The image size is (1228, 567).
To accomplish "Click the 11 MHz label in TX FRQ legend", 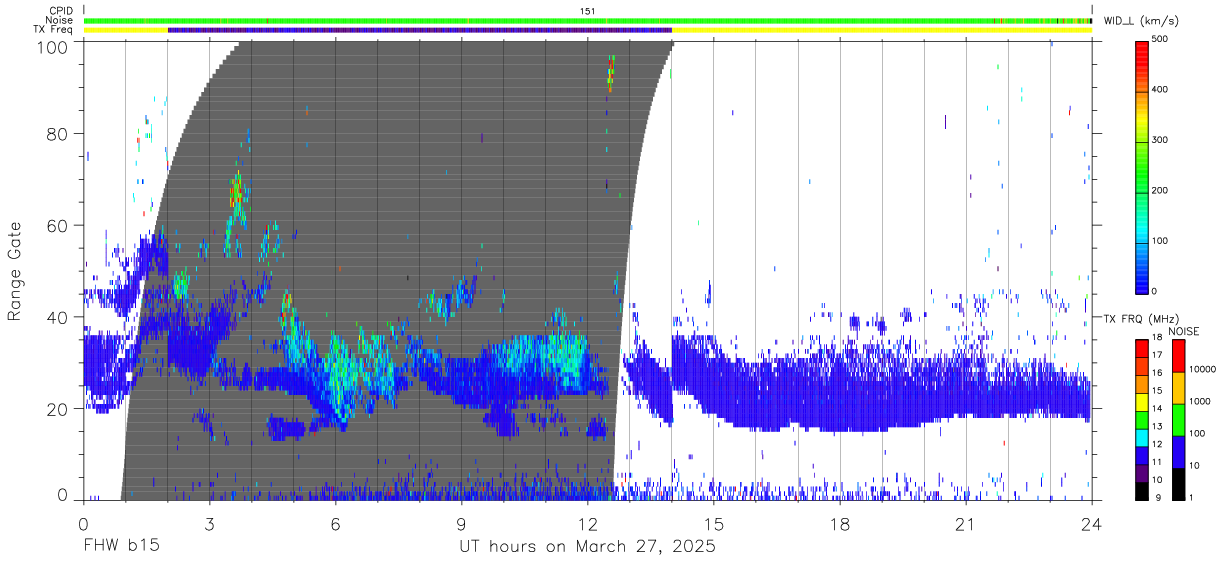I will click(x=1158, y=462).
